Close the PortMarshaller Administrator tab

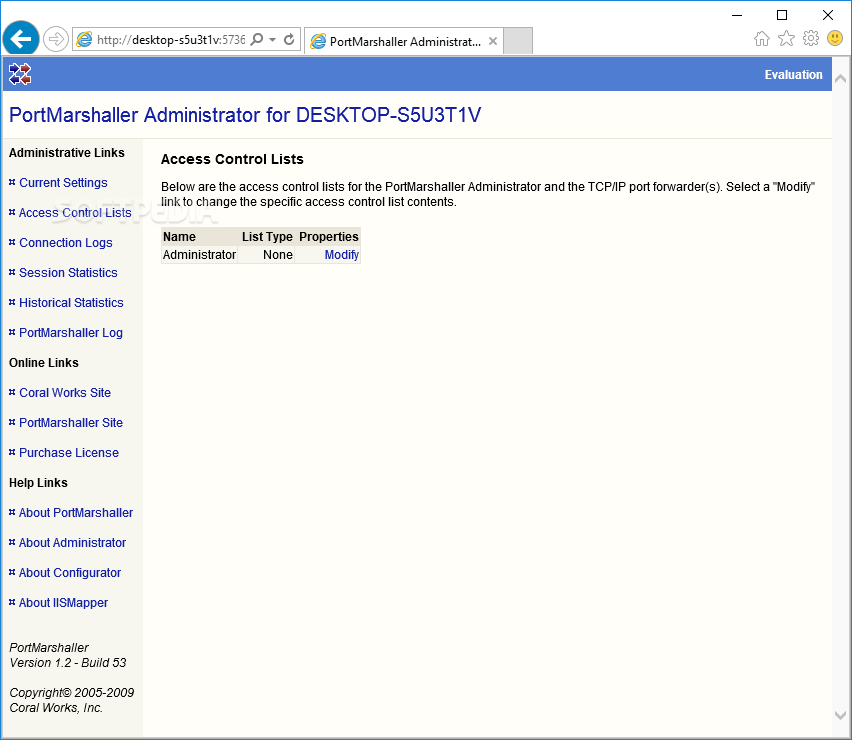pyautogui.click(x=492, y=41)
